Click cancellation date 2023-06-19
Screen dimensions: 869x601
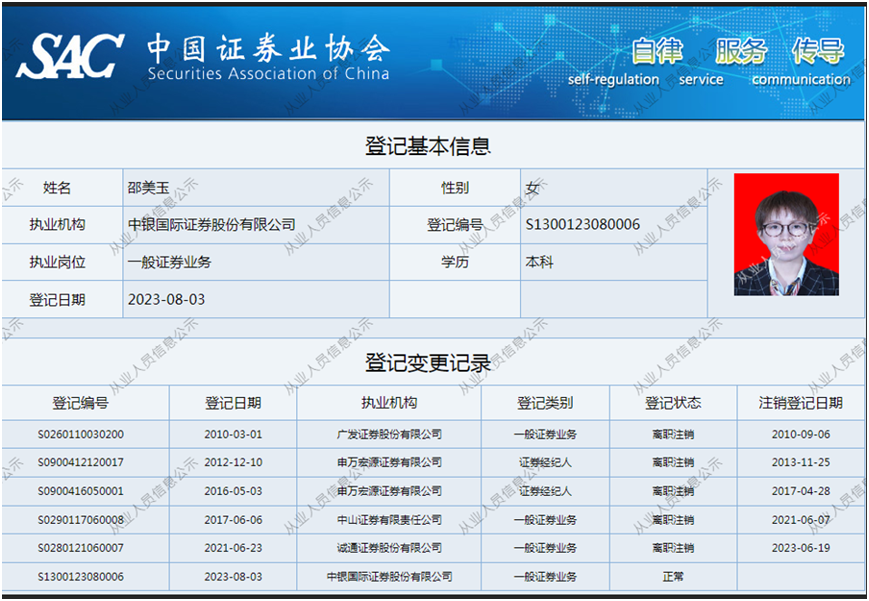801,548
